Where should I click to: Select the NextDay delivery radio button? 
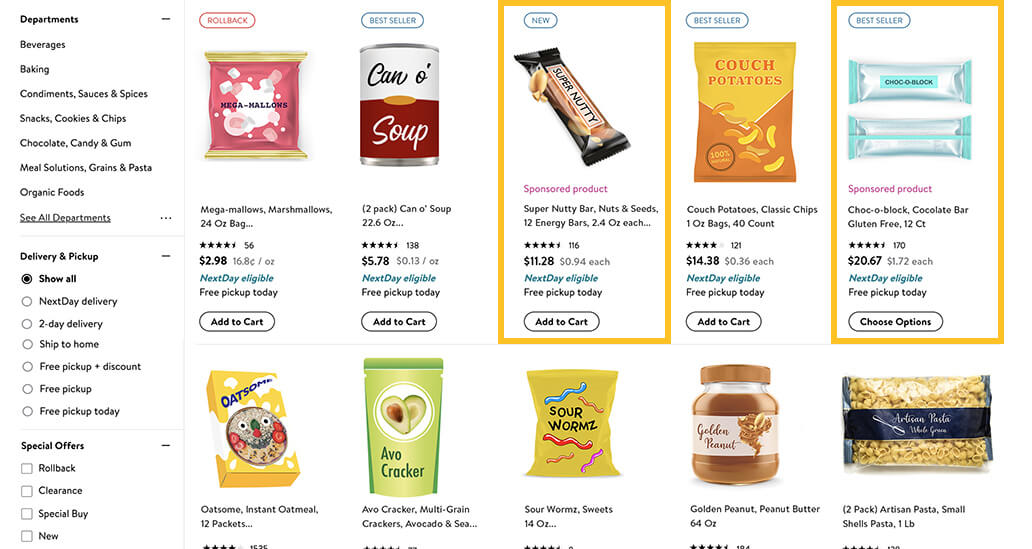pyautogui.click(x=27, y=301)
